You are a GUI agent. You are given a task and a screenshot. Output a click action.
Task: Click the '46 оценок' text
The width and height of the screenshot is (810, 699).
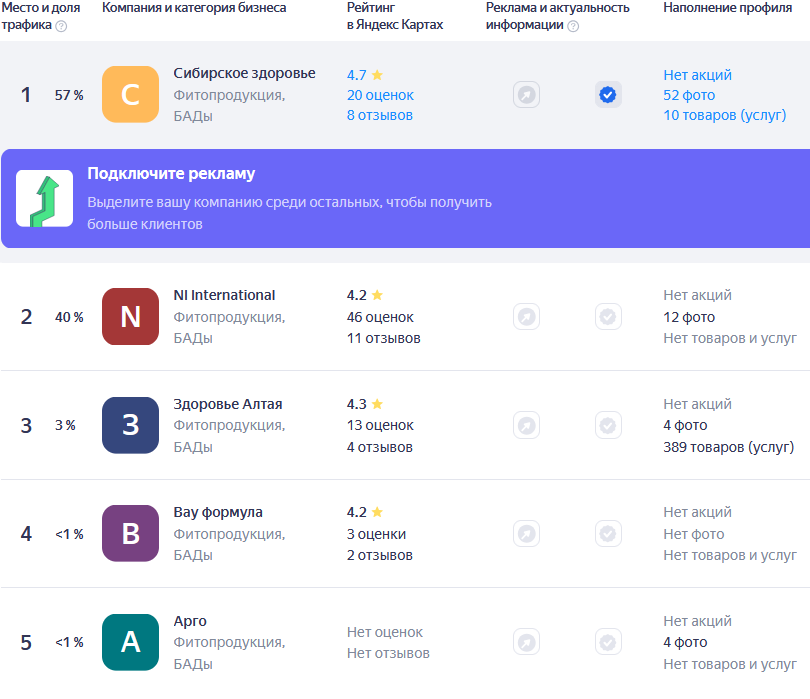pyautogui.click(x=380, y=317)
